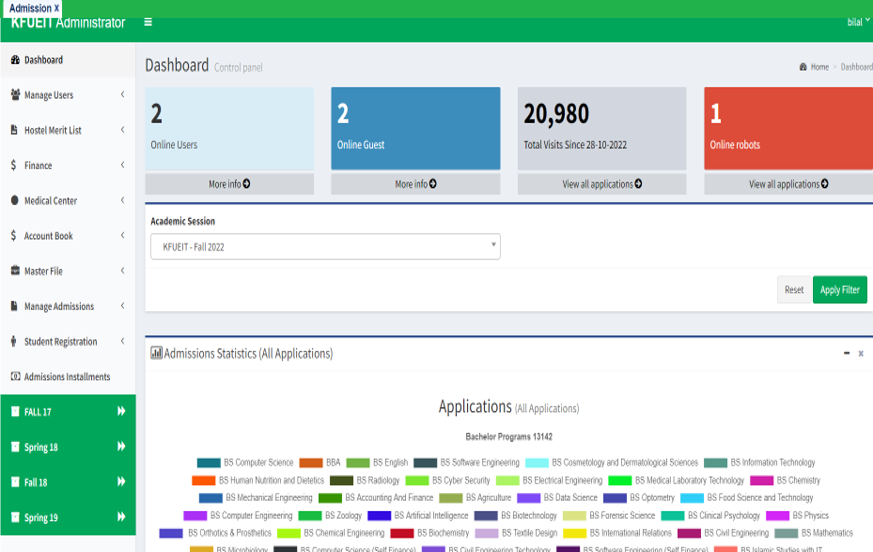Close the Admission tab with X
Image resolution: width=873 pixels, height=552 pixels.
point(56,8)
